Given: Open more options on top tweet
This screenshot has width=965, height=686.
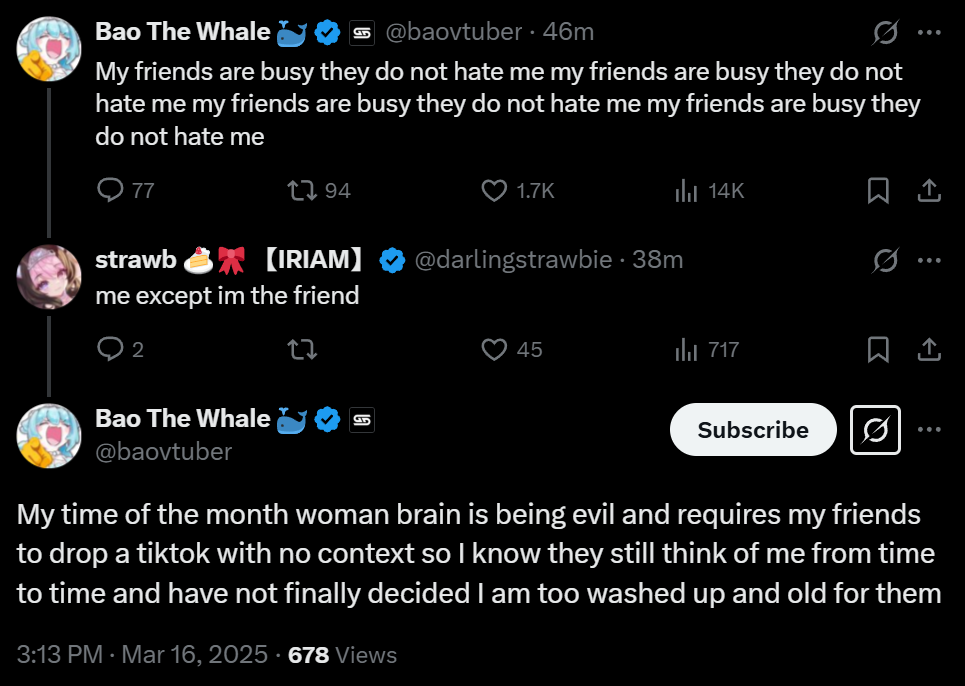Looking at the screenshot, I should point(929,33).
